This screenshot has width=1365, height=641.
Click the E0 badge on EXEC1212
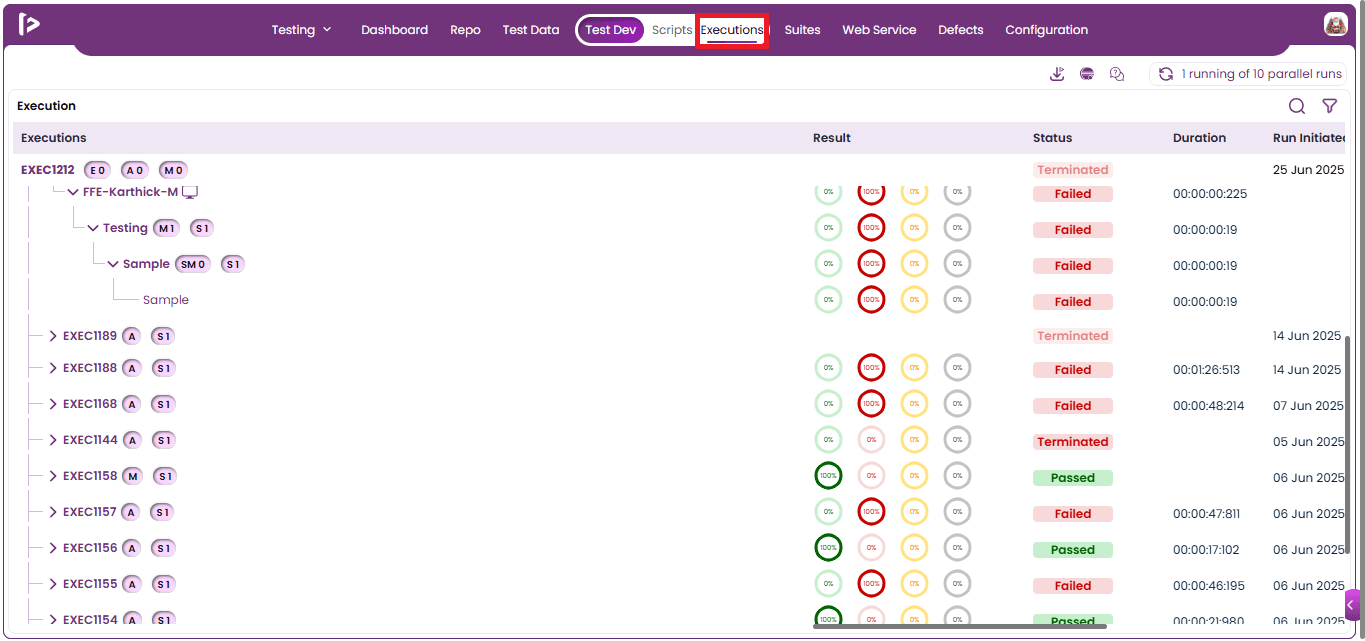tap(96, 170)
